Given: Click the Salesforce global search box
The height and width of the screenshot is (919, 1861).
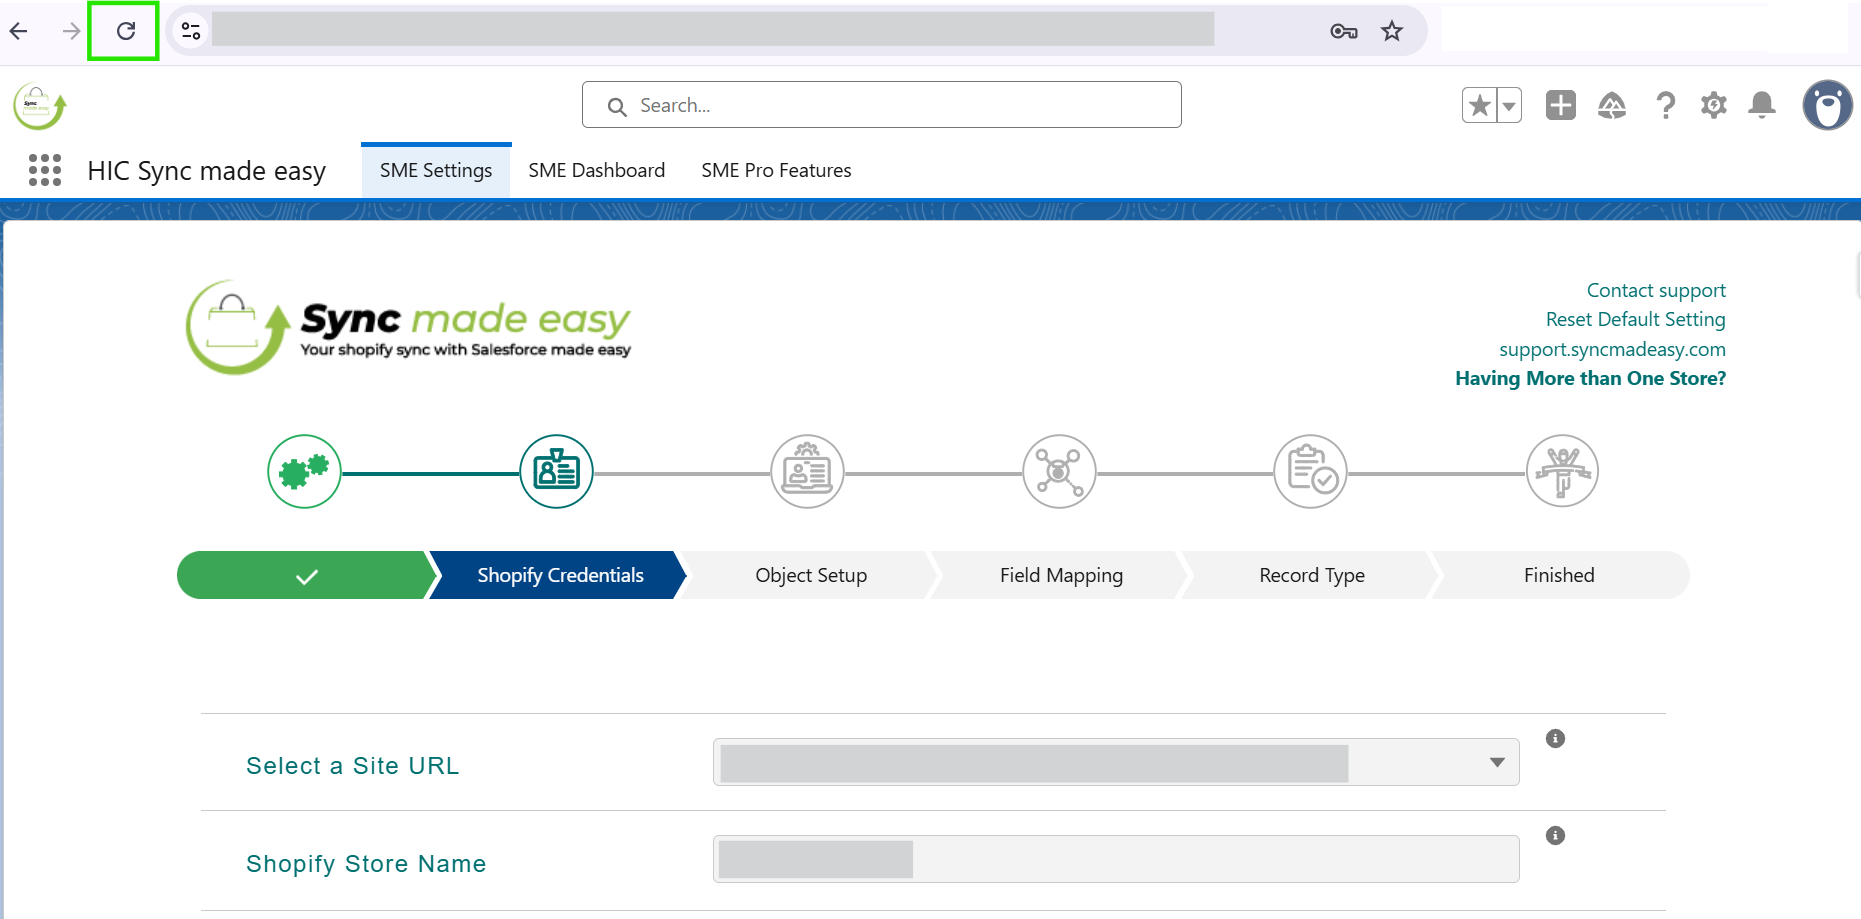Looking at the screenshot, I should coord(881,105).
